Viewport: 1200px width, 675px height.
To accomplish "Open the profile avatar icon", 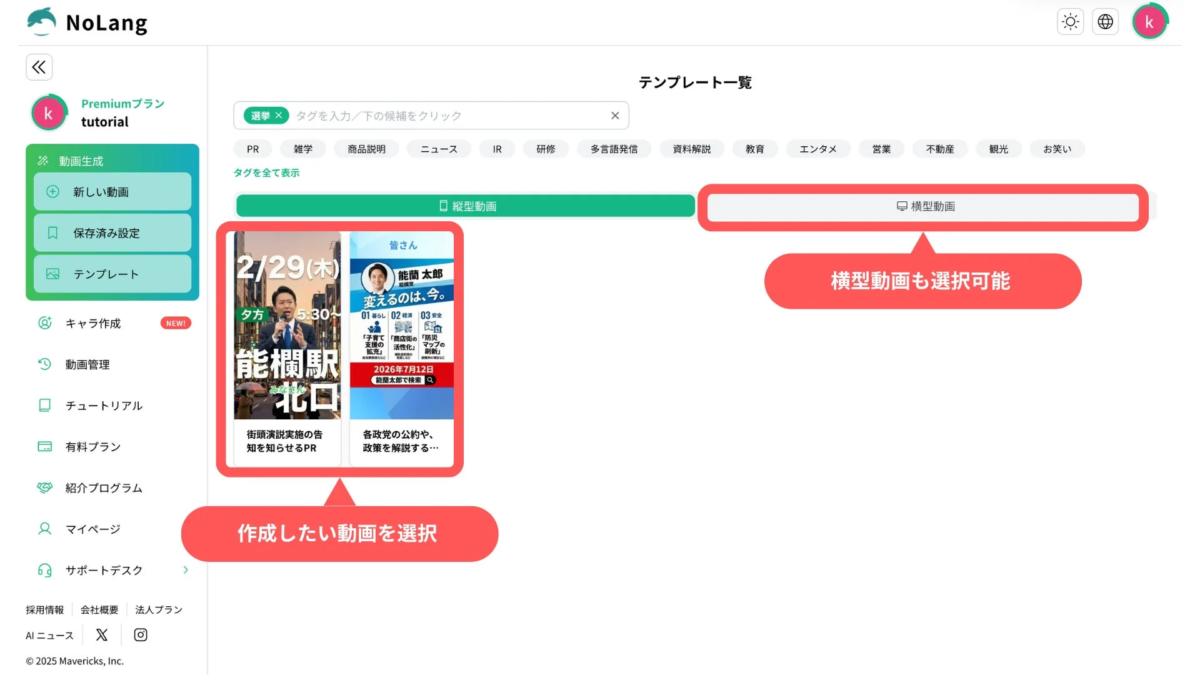I will click(1149, 21).
